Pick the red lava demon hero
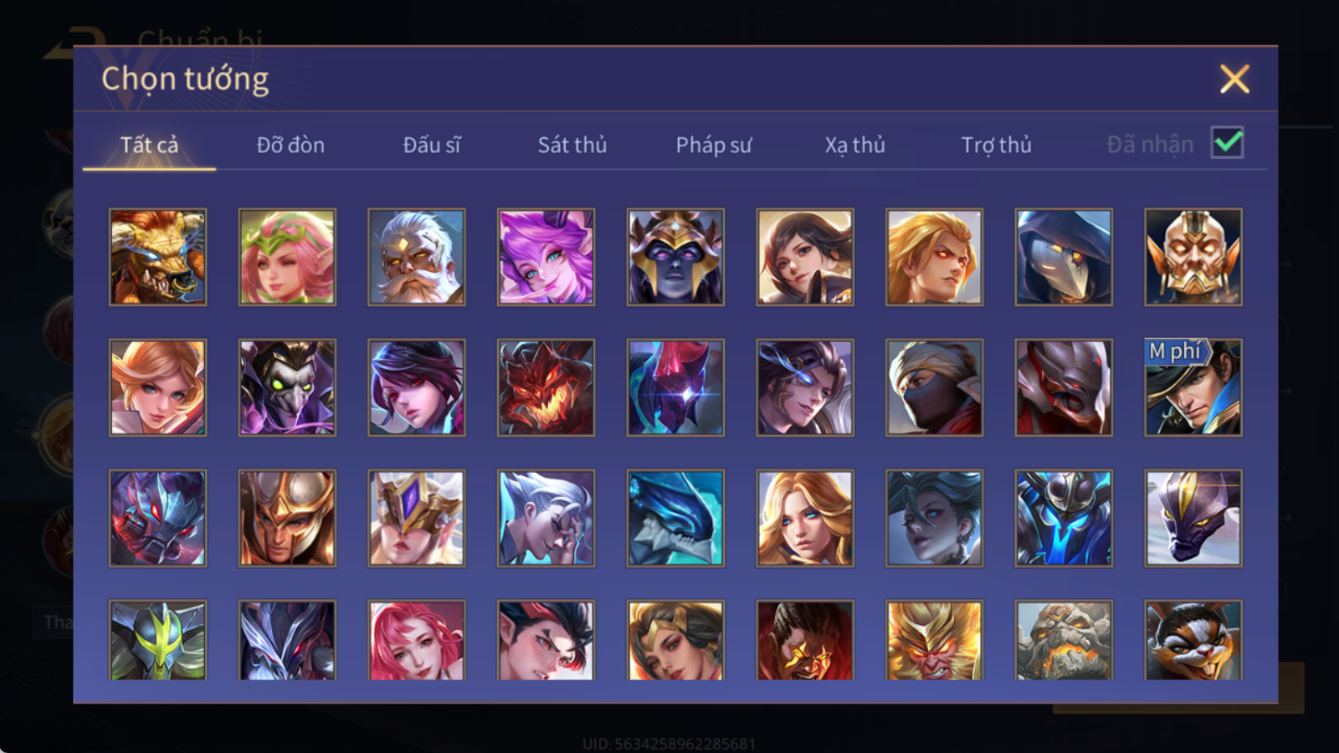 tap(546, 388)
